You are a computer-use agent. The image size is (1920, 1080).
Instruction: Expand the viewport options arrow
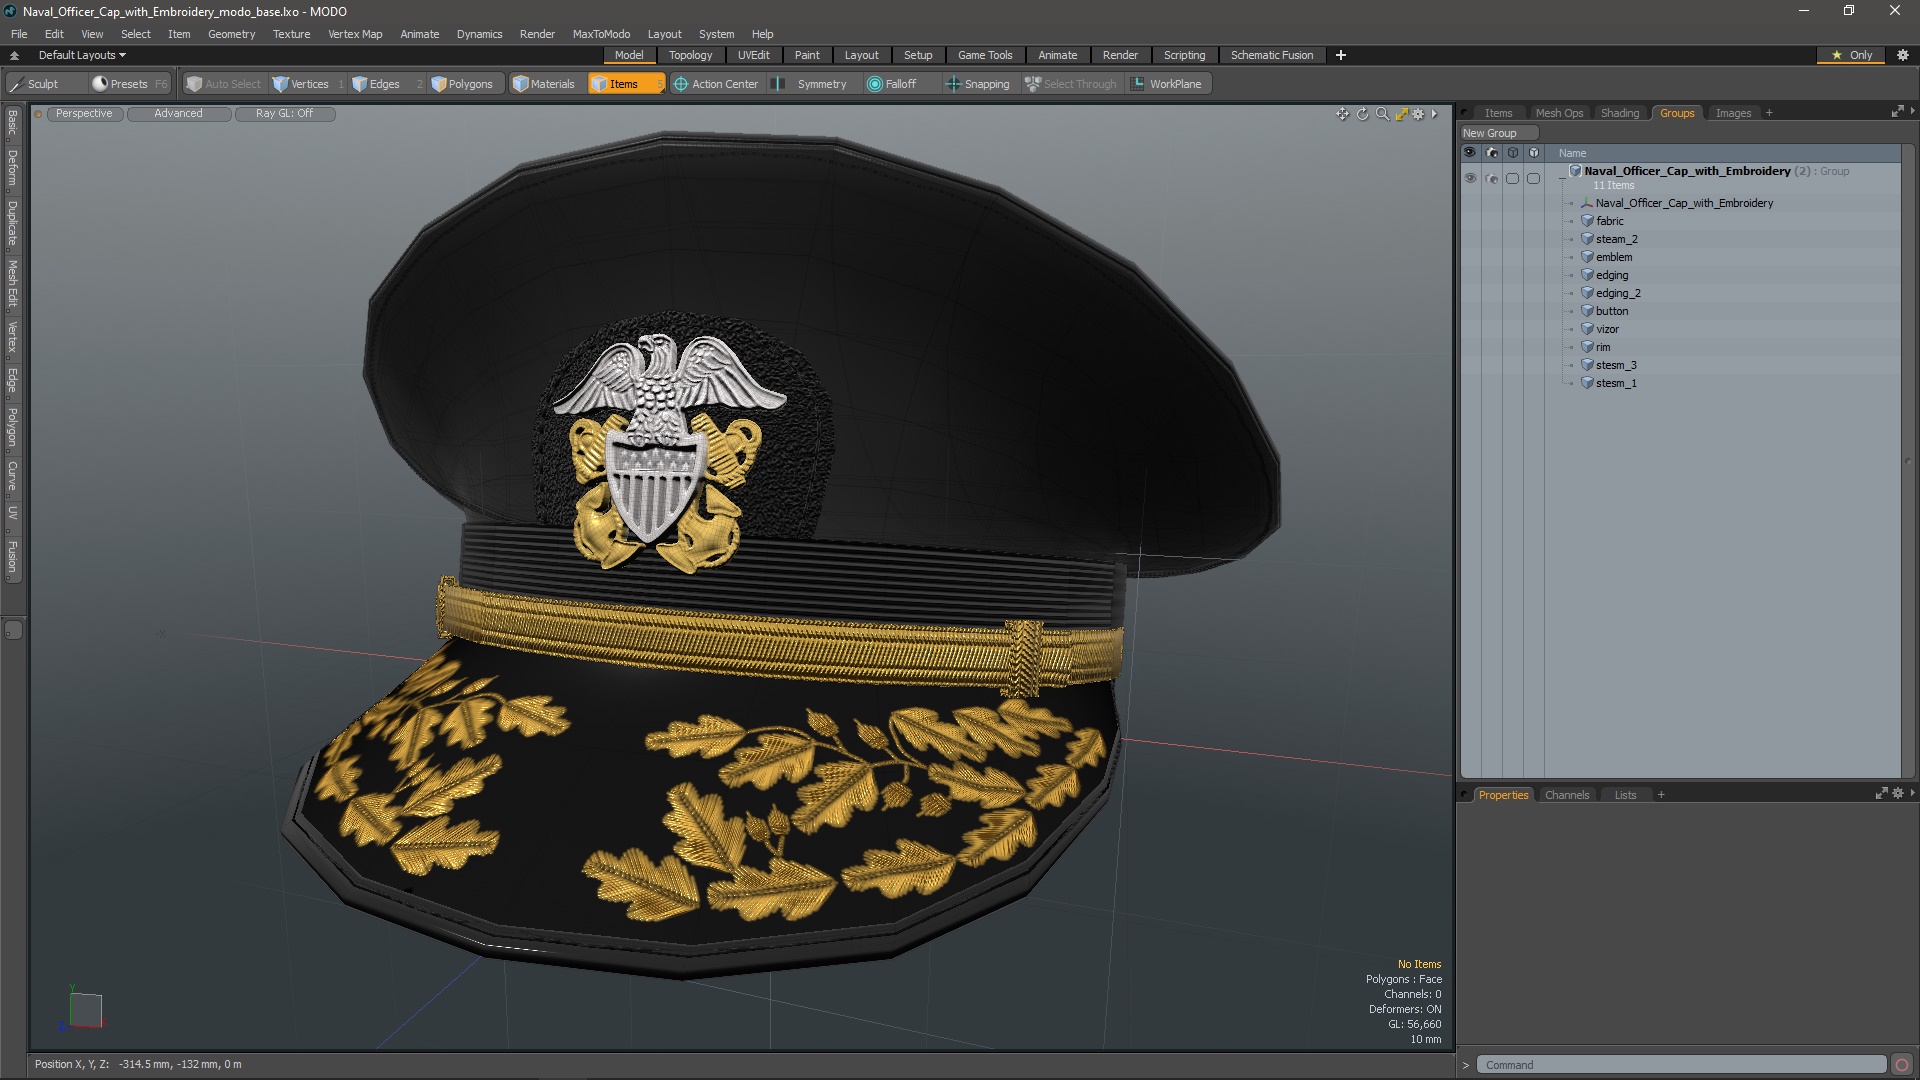click(1434, 114)
